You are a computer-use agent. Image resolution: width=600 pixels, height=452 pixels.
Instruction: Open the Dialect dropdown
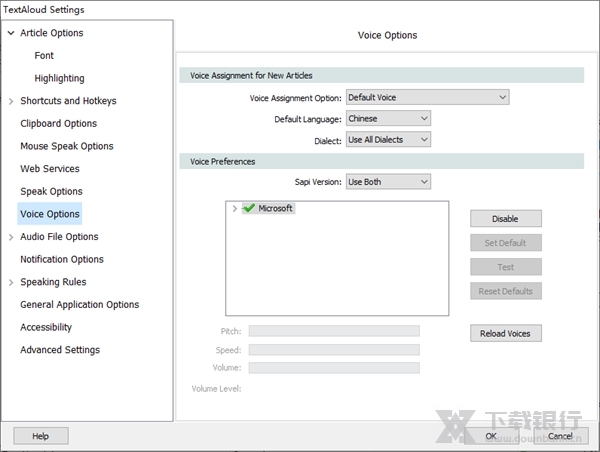388,140
